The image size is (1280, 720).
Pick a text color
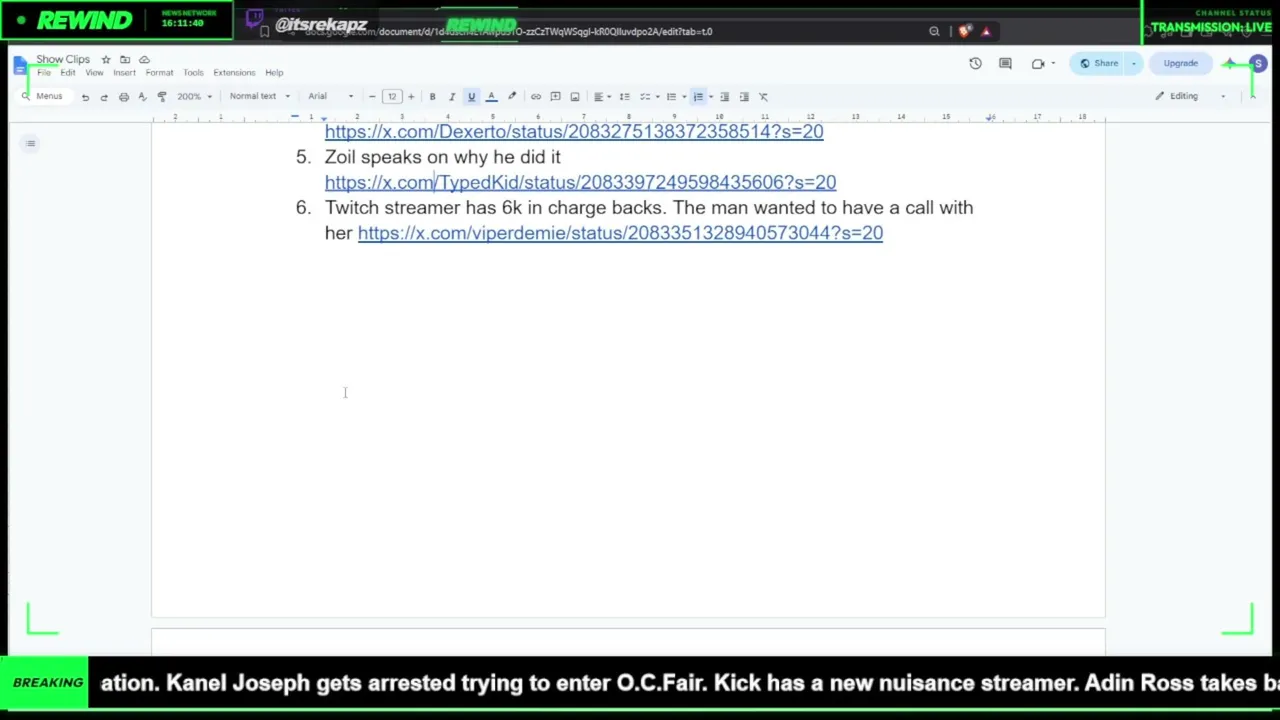click(x=491, y=97)
